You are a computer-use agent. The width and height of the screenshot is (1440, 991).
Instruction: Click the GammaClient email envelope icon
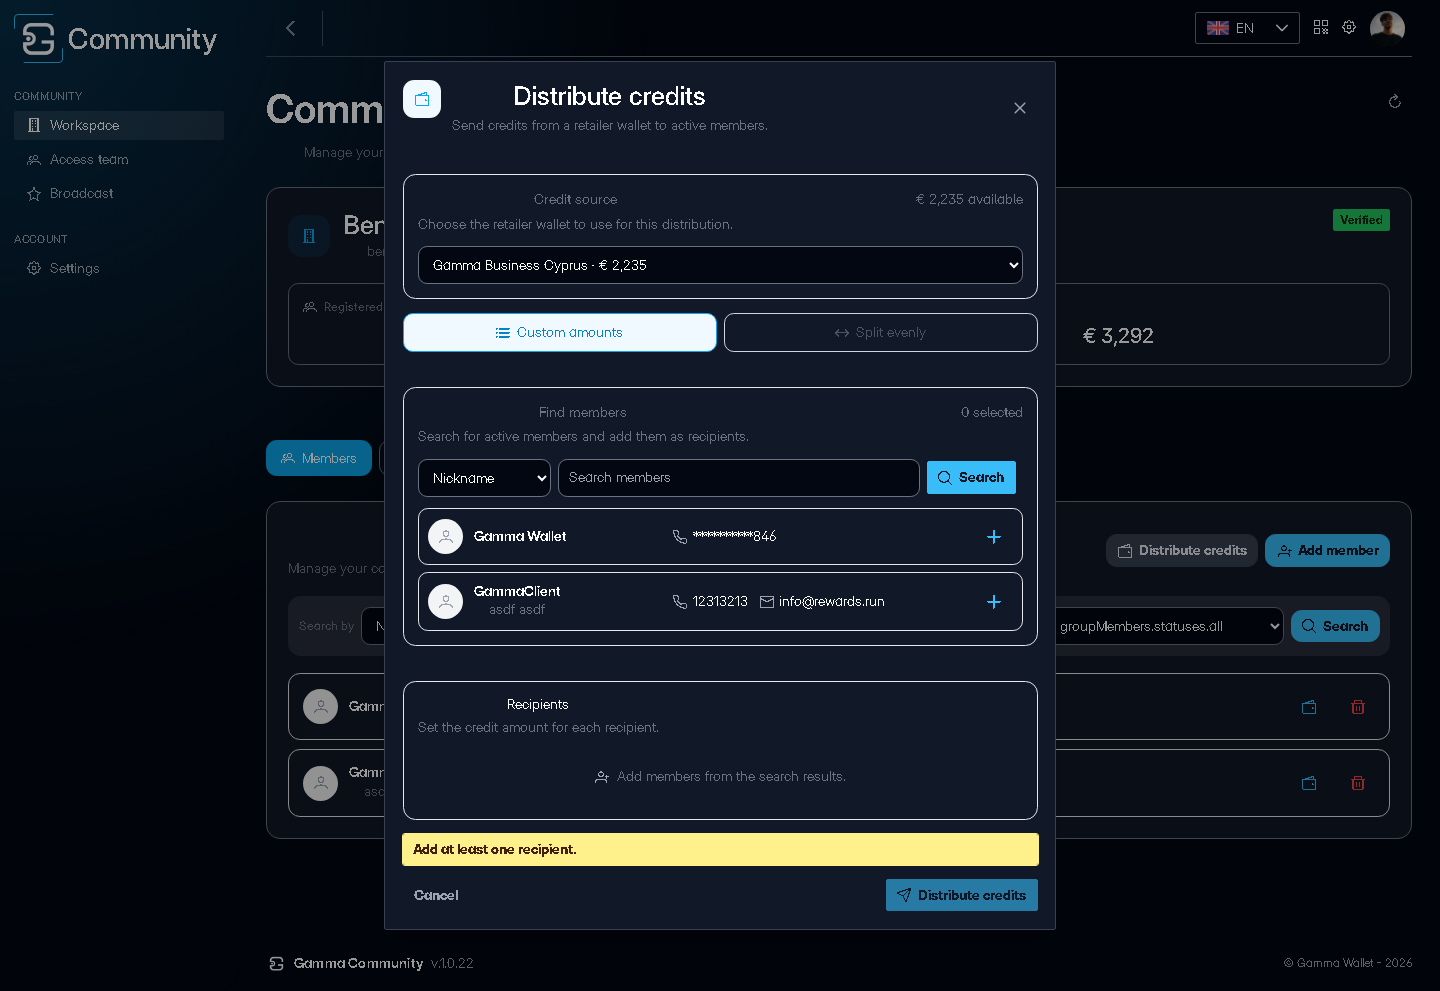pyautogui.click(x=767, y=602)
